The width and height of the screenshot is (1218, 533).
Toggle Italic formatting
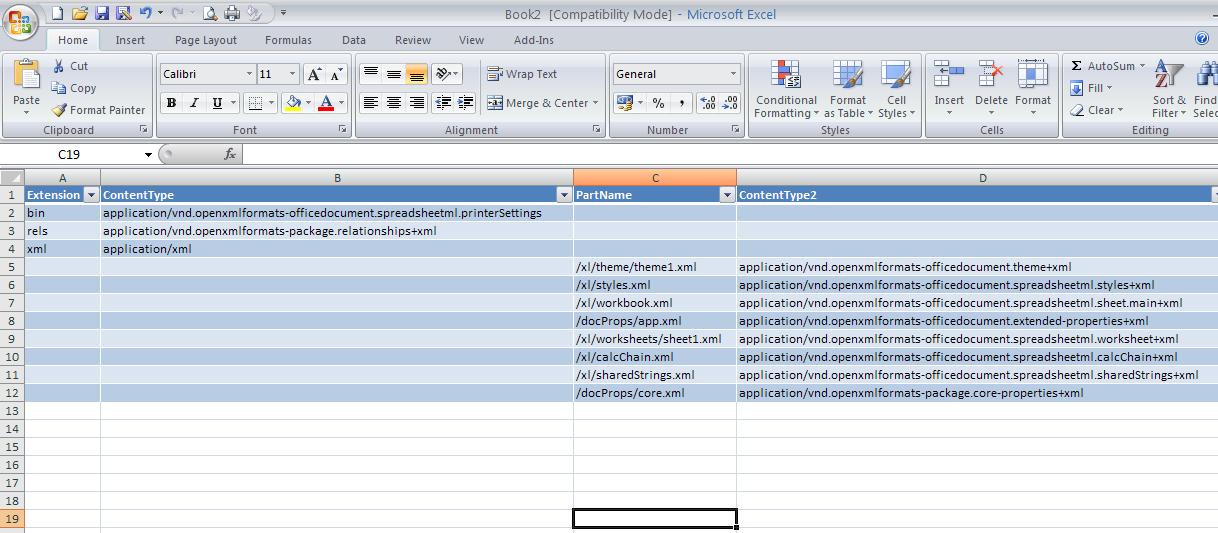coord(193,103)
